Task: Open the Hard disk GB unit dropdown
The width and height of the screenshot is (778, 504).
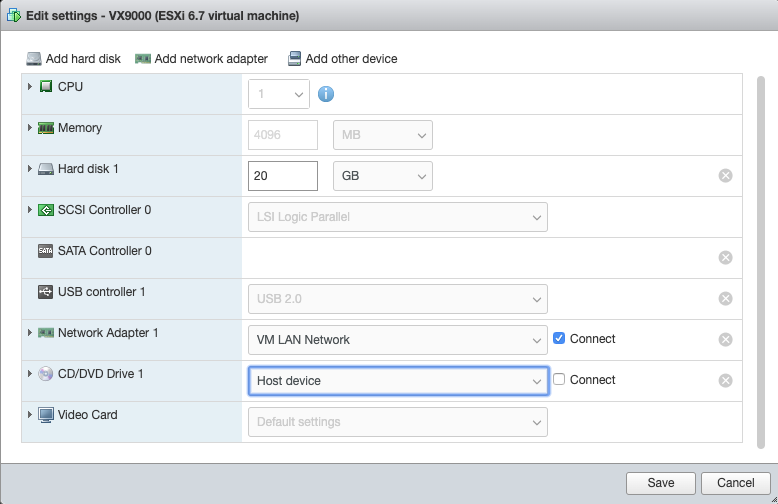Action: [383, 176]
